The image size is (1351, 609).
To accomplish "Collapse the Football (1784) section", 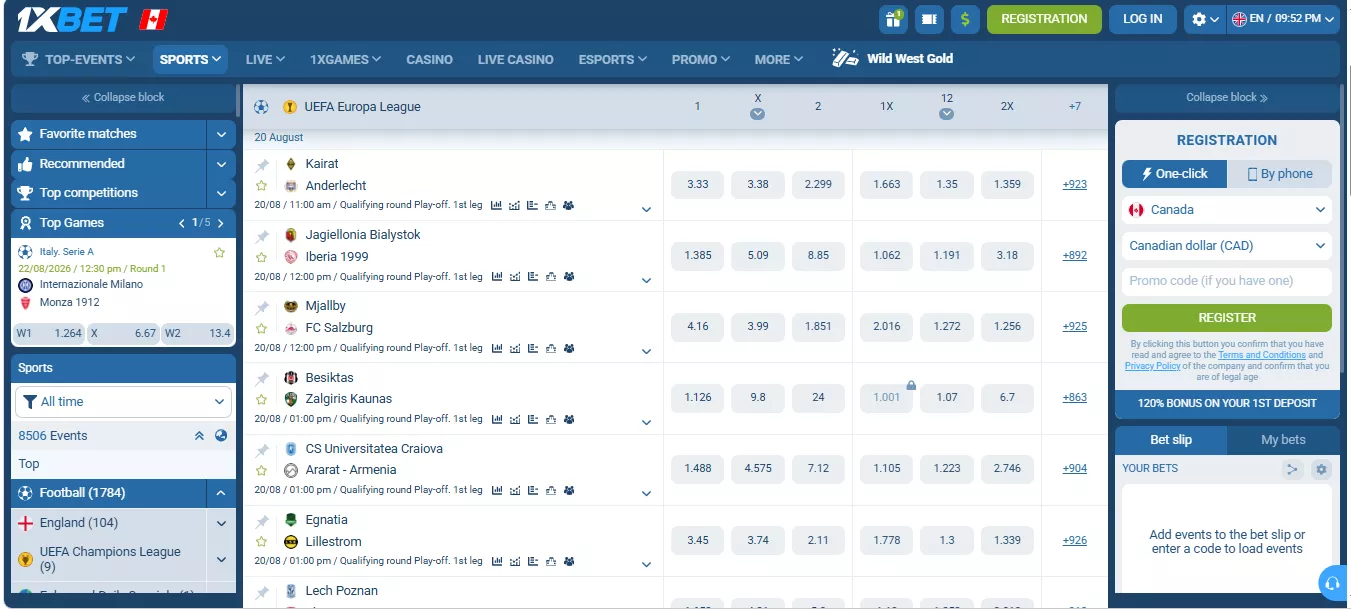I will click(221, 493).
